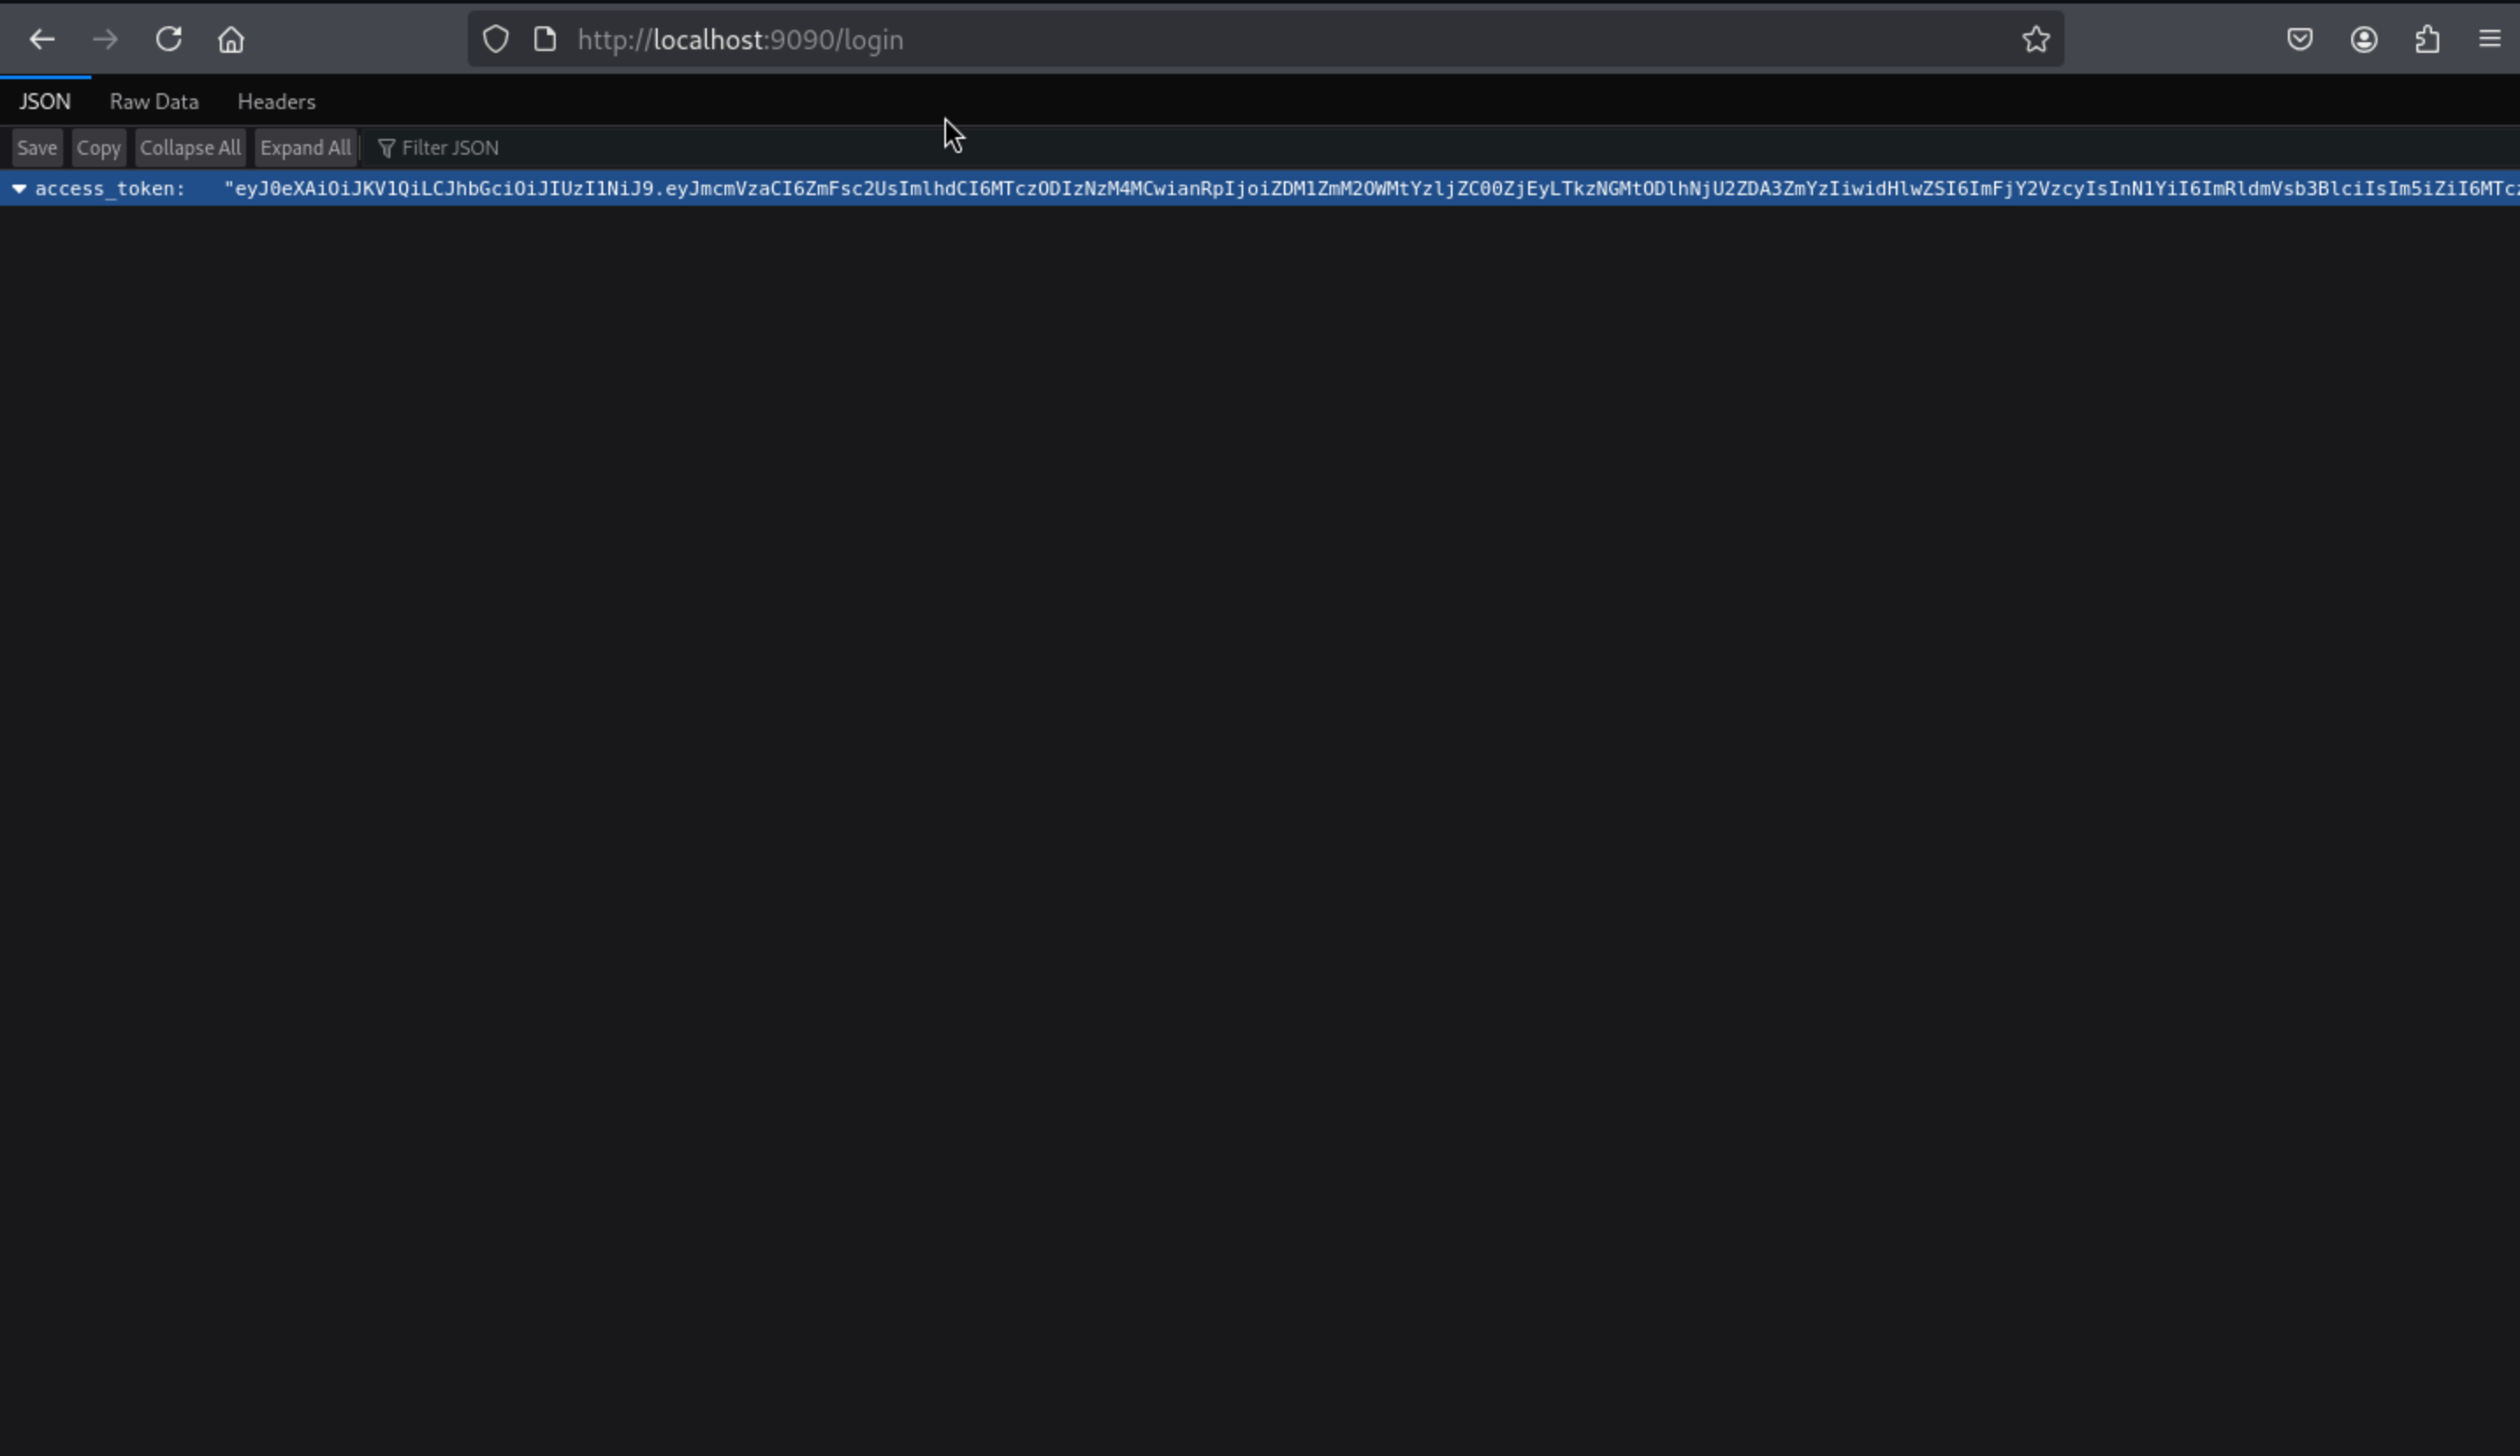Open the tracking protection shield

click(496, 40)
